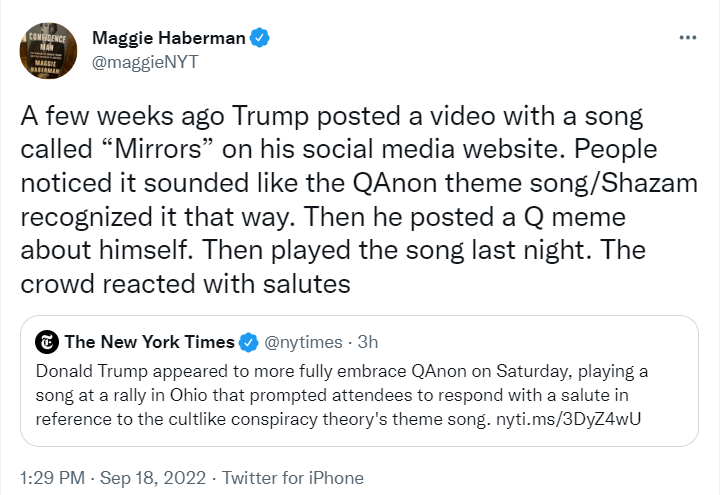The height and width of the screenshot is (495, 724).
Task: Click the Twitter for iPhone source label
Action: 293,478
